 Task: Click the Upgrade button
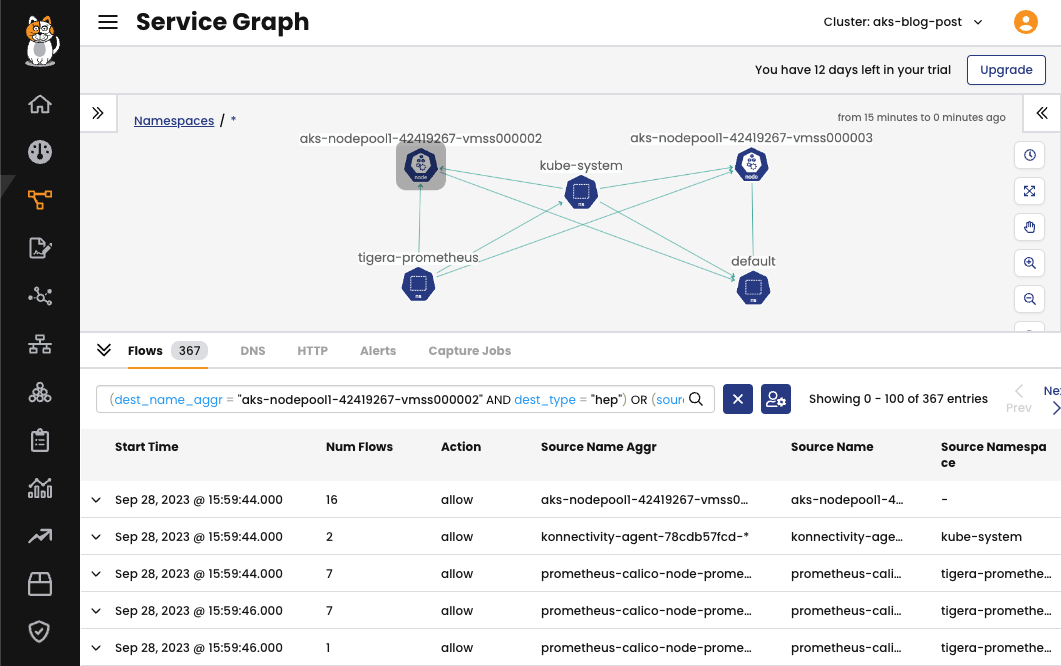coord(1006,70)
